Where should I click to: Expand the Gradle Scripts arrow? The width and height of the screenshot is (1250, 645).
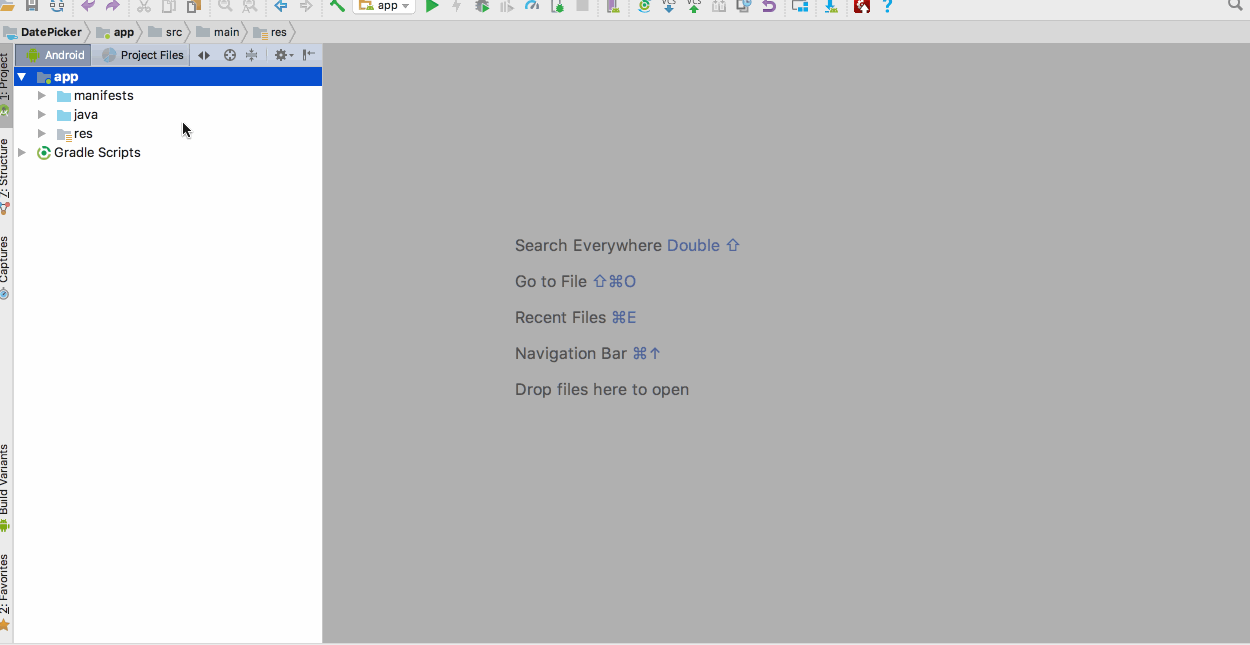tap(22, 153)
